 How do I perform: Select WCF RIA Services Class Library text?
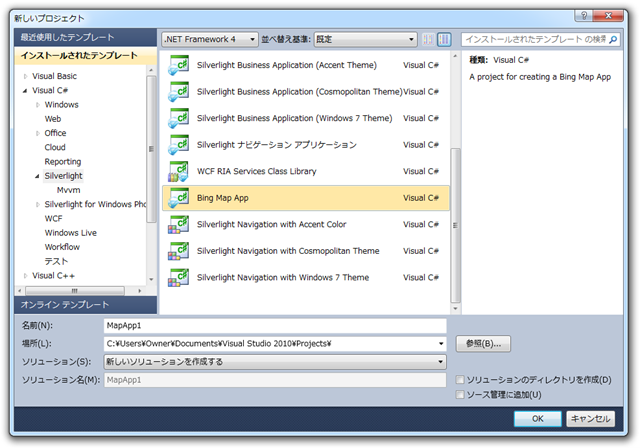click(x=256, y=171)
